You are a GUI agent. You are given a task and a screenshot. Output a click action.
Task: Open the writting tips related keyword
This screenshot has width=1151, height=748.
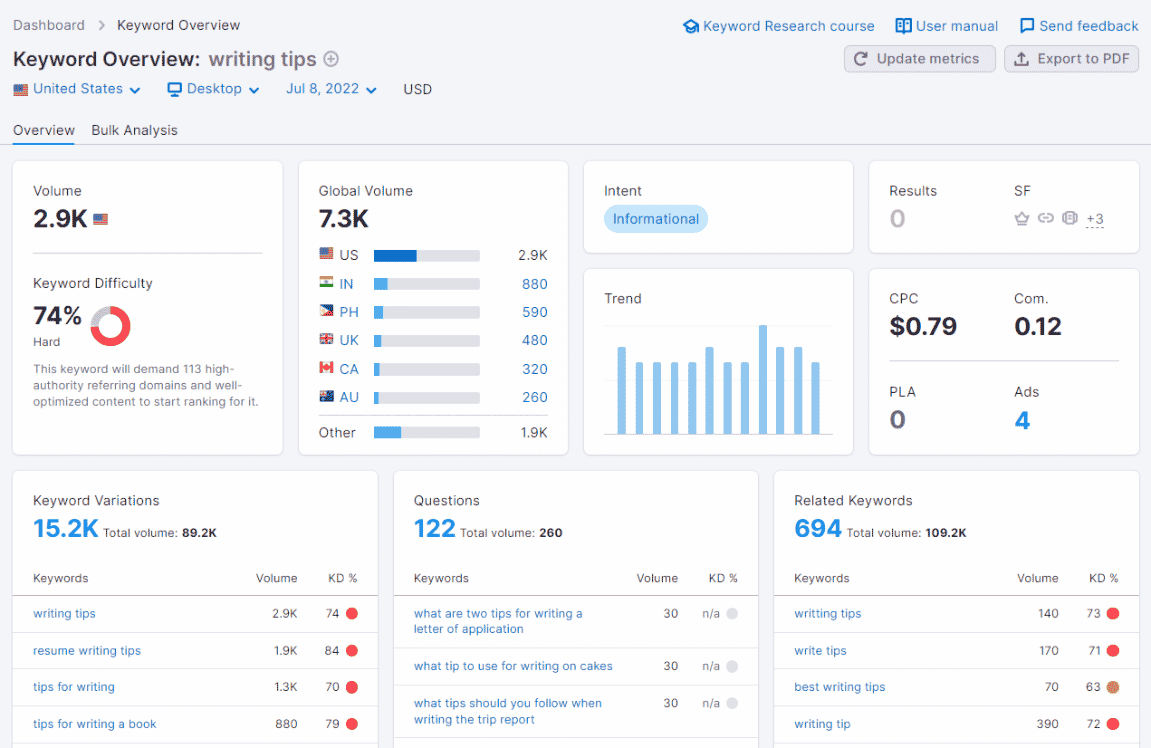point(827,614)
